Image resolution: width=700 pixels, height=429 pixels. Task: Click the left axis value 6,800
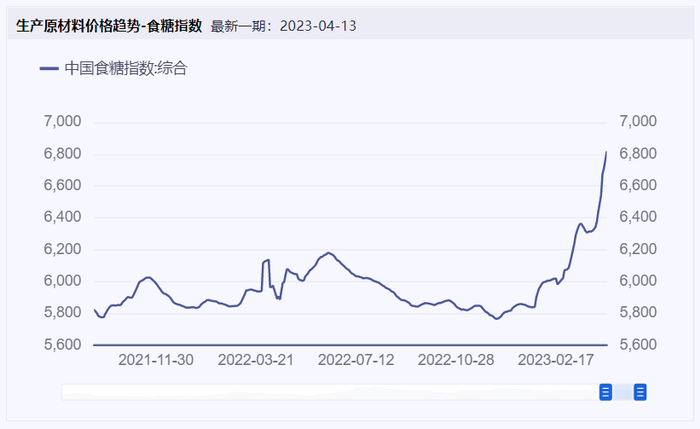click(62, 154)
